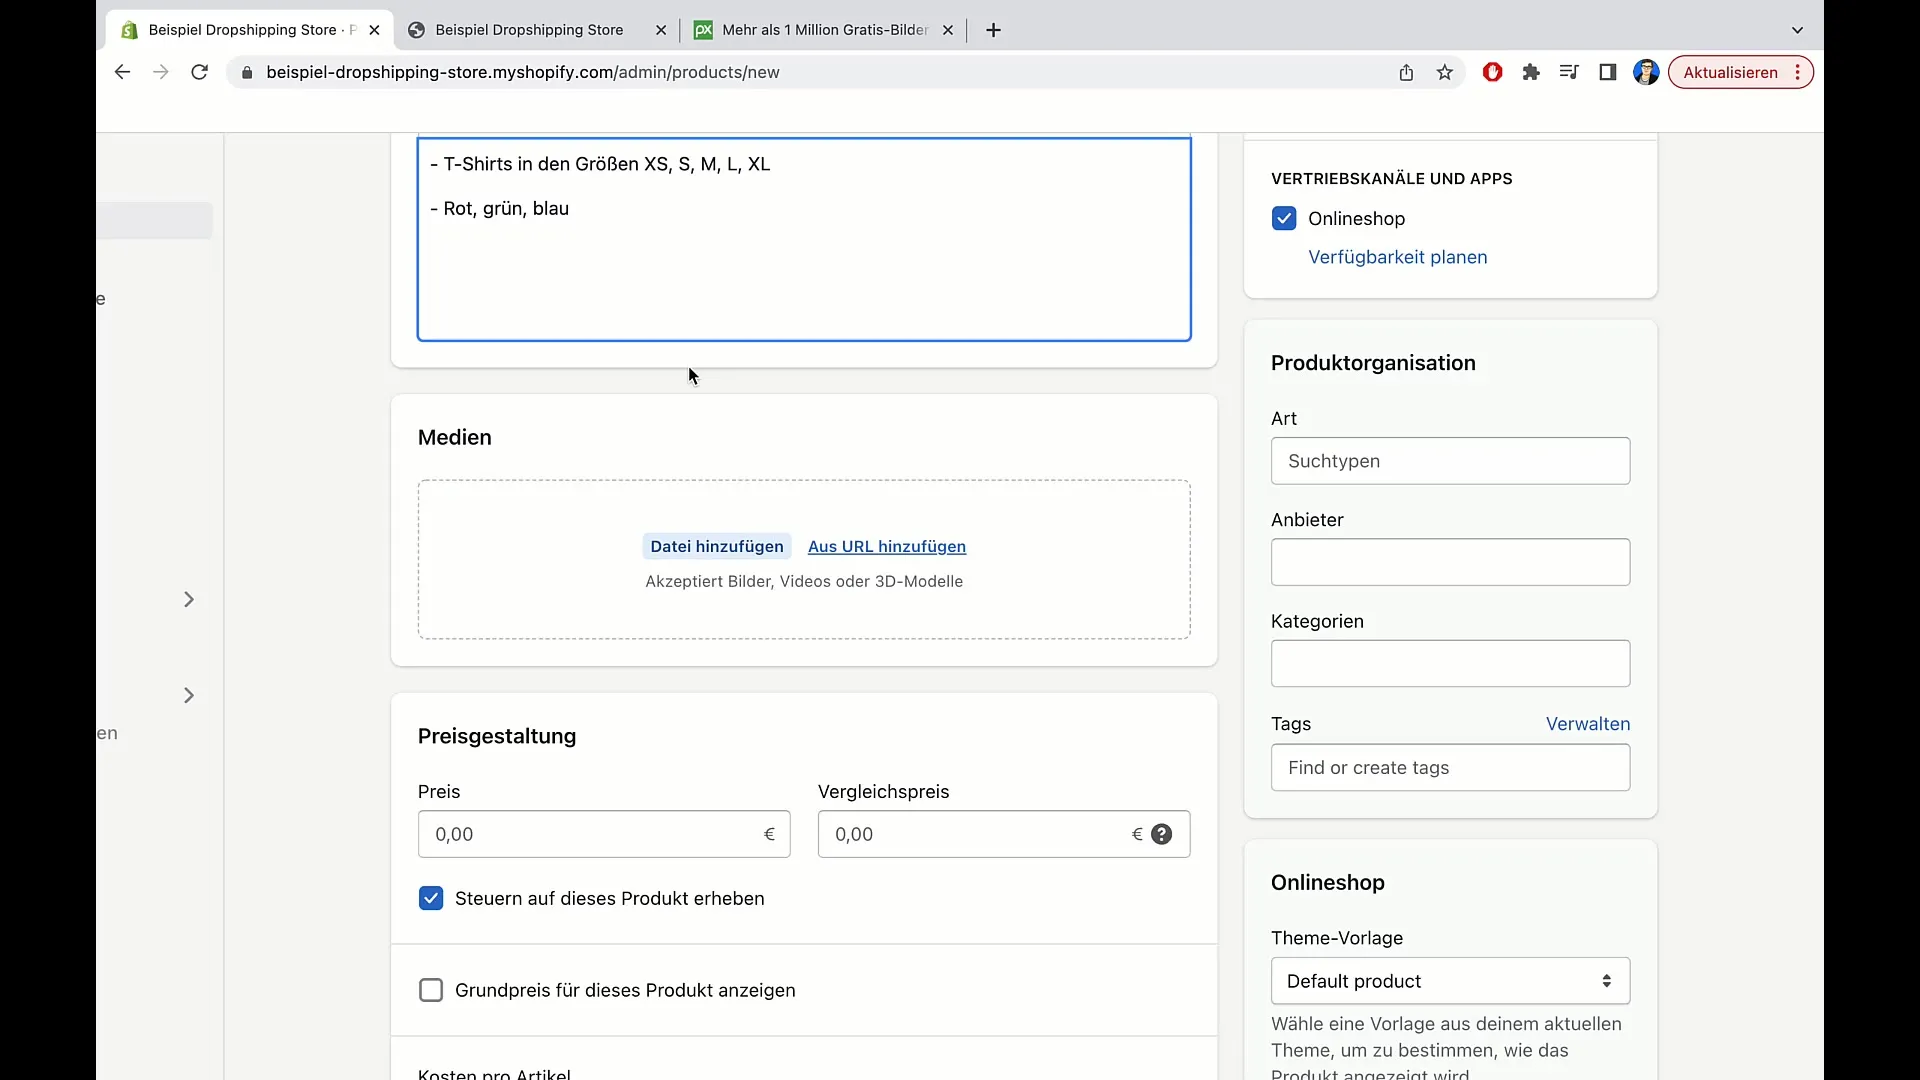Focus the Preis input field

604,834
